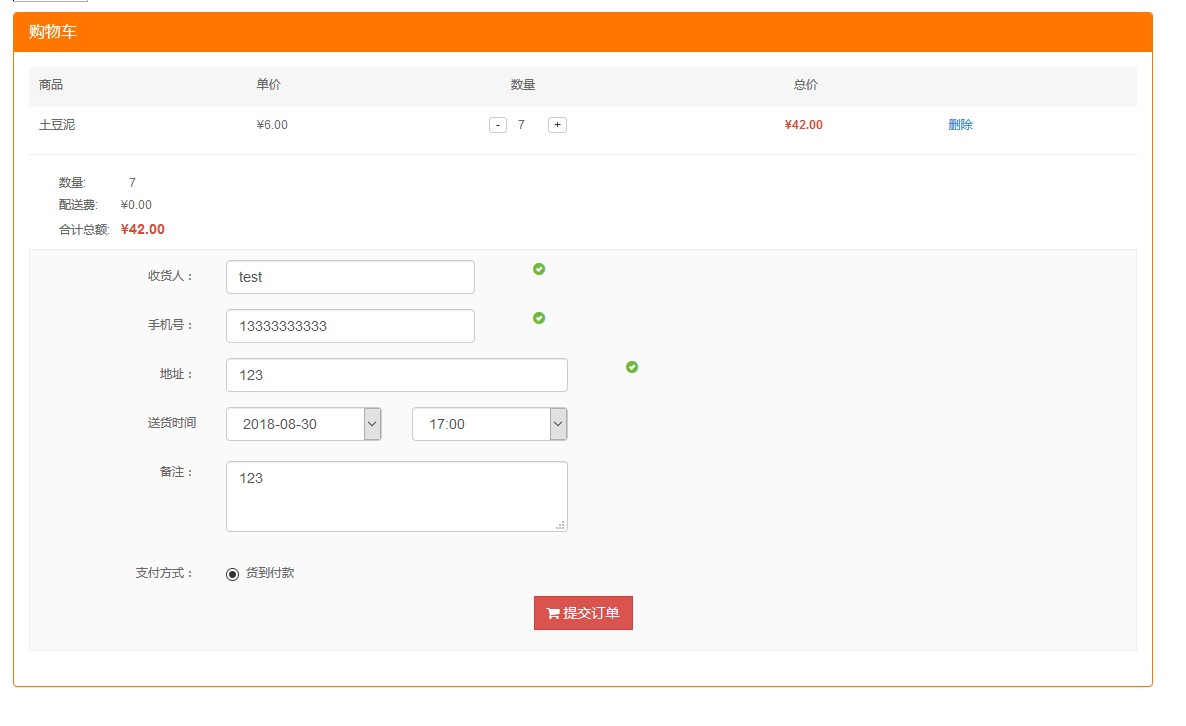Click the 支付方式 label
The width and height of the screenshot is (1186, 726).
pos(164,573)
